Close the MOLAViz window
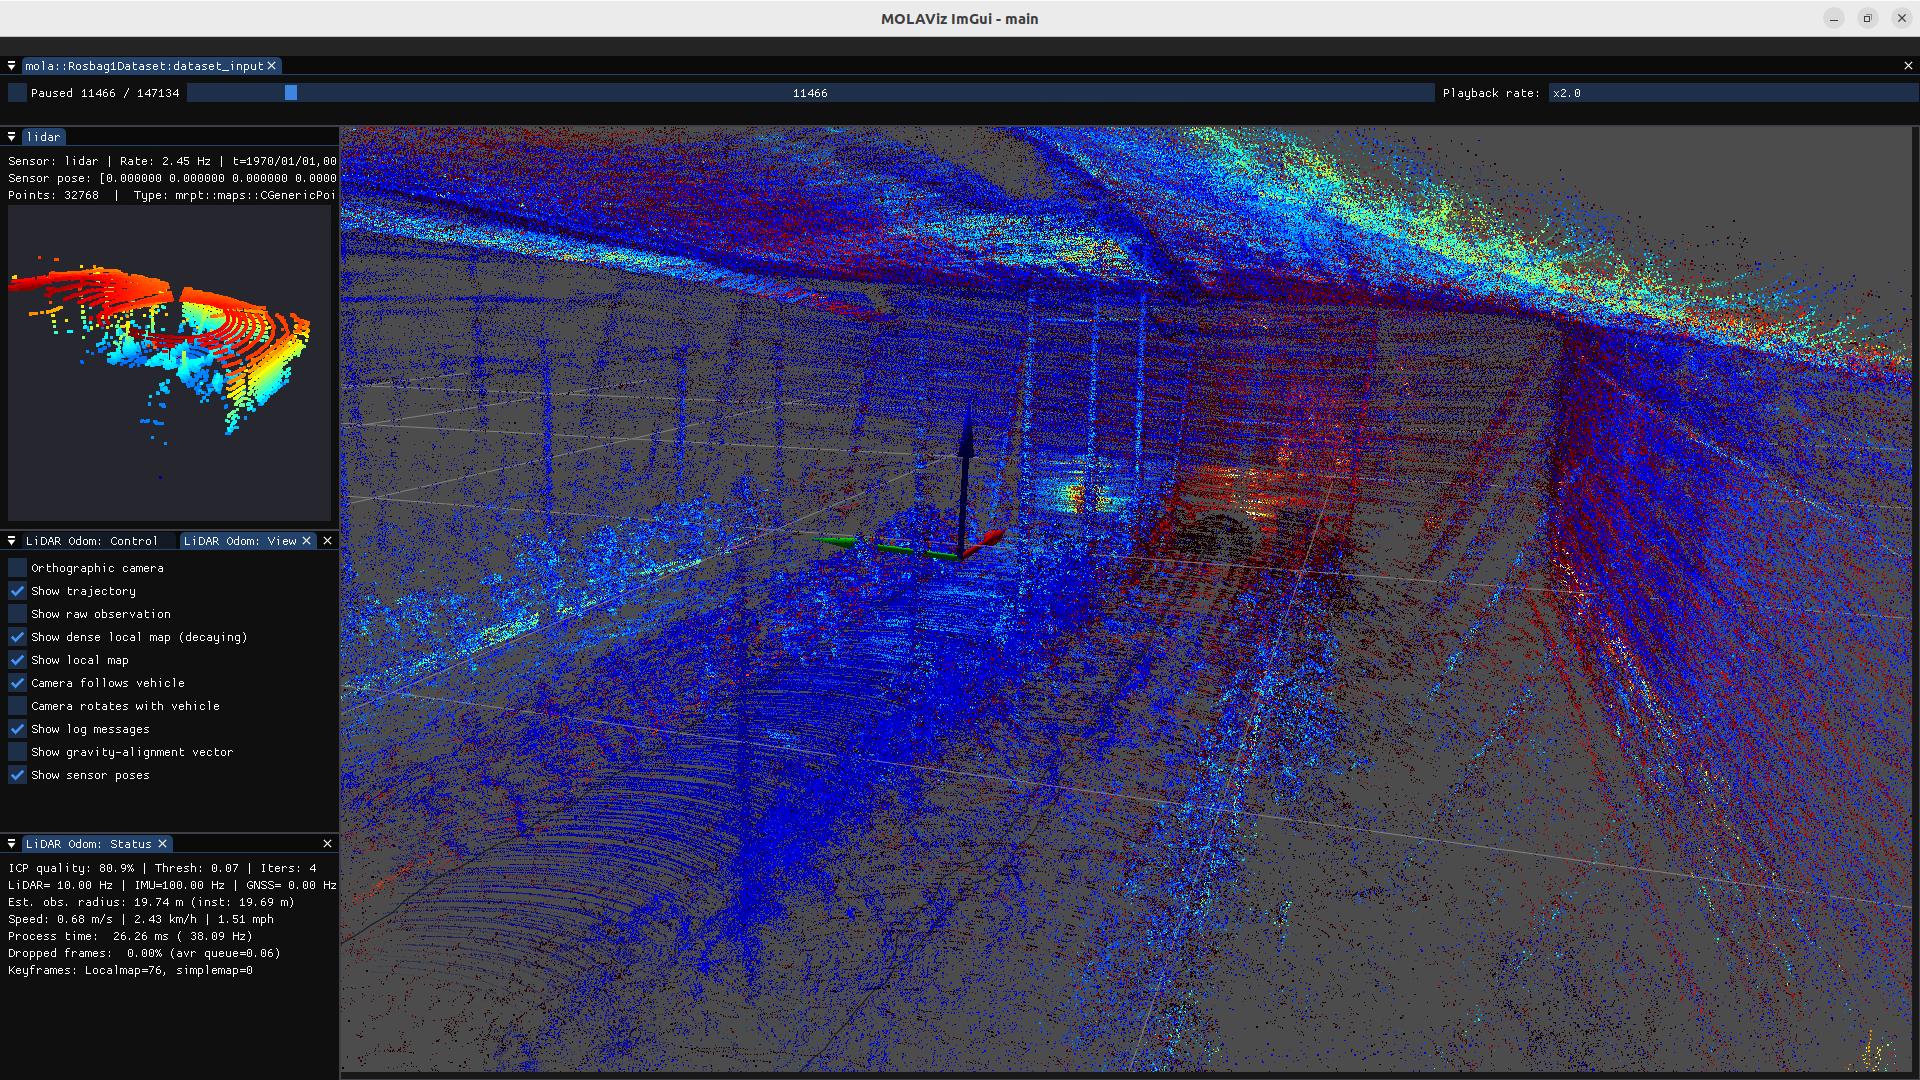This screenshot has height=1080, width=1920. click(1901, 18)
